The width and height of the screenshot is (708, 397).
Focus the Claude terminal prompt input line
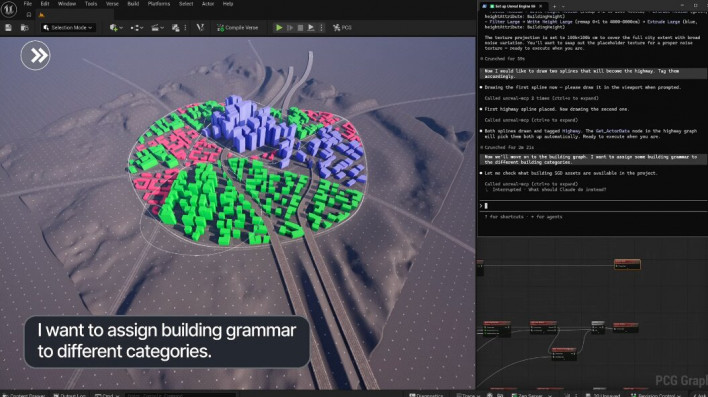coord(592,206)
